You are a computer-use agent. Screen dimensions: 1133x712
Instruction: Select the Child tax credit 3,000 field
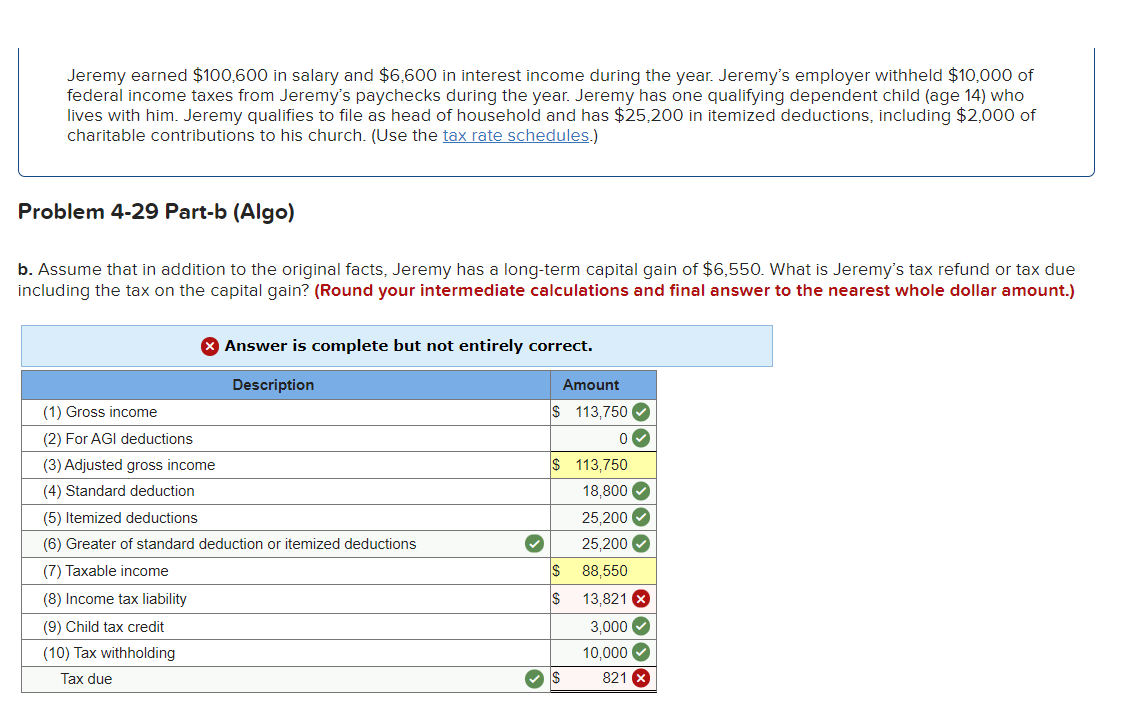[603, 627]
